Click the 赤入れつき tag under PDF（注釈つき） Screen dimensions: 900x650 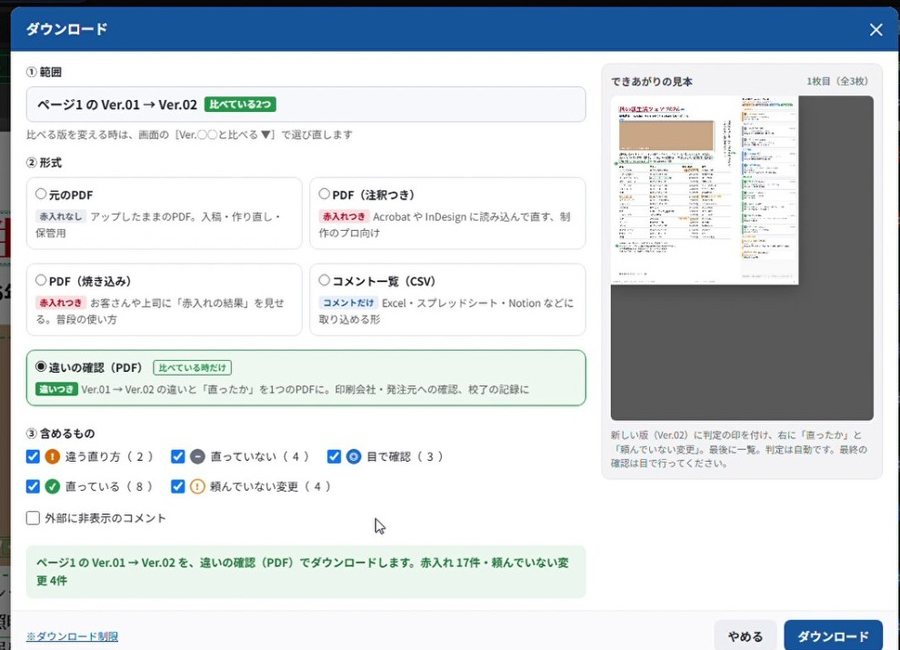coord(344,216)
